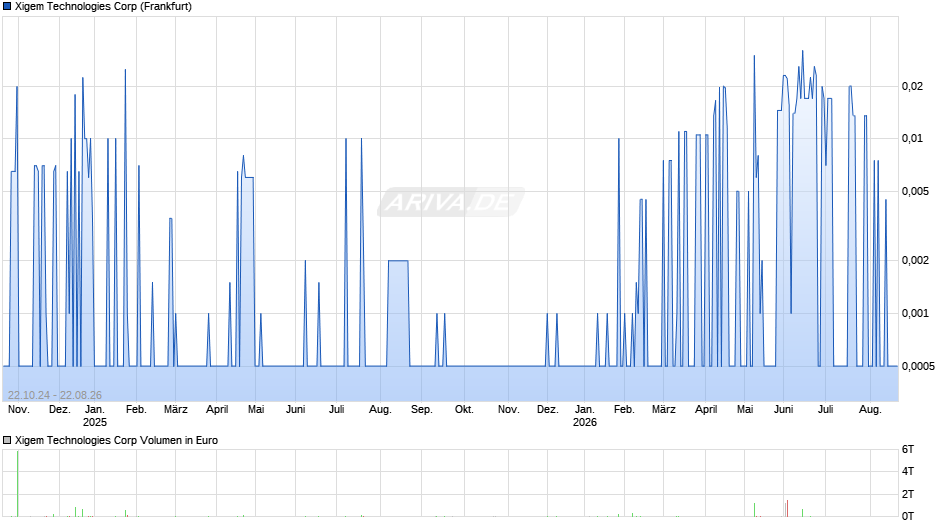Click the 2T volume axis label

[908, 494]
